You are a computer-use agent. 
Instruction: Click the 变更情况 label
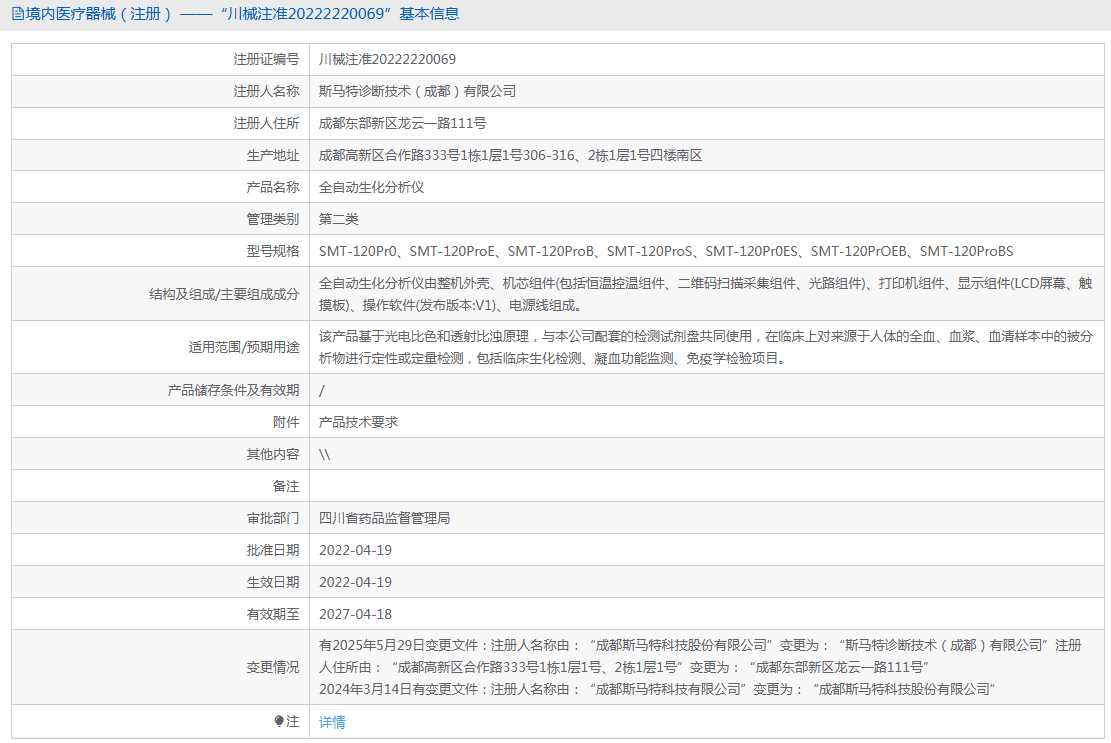point(273,667)
